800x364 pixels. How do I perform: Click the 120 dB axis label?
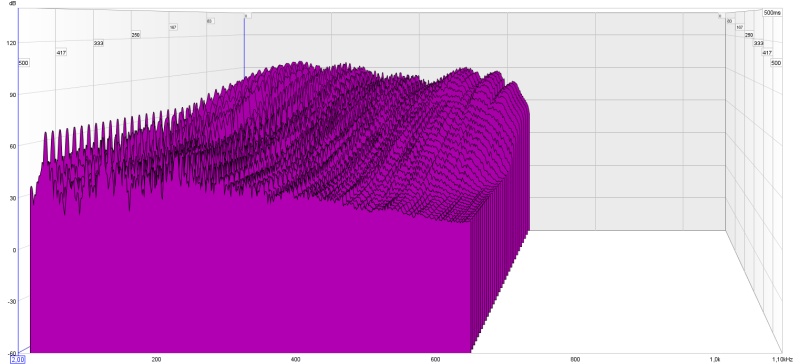point(11,43)
